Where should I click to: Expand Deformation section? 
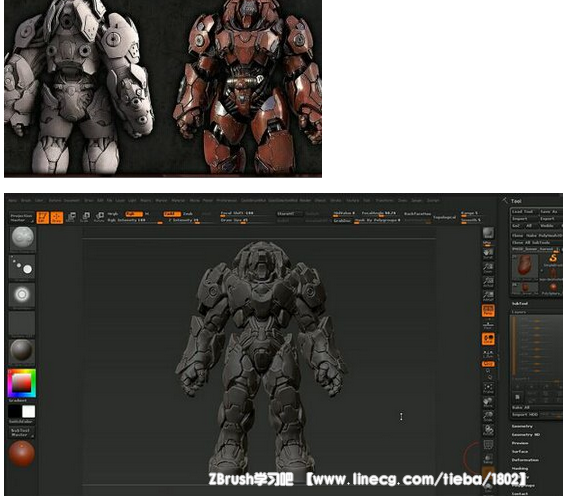tap(525, 460)
